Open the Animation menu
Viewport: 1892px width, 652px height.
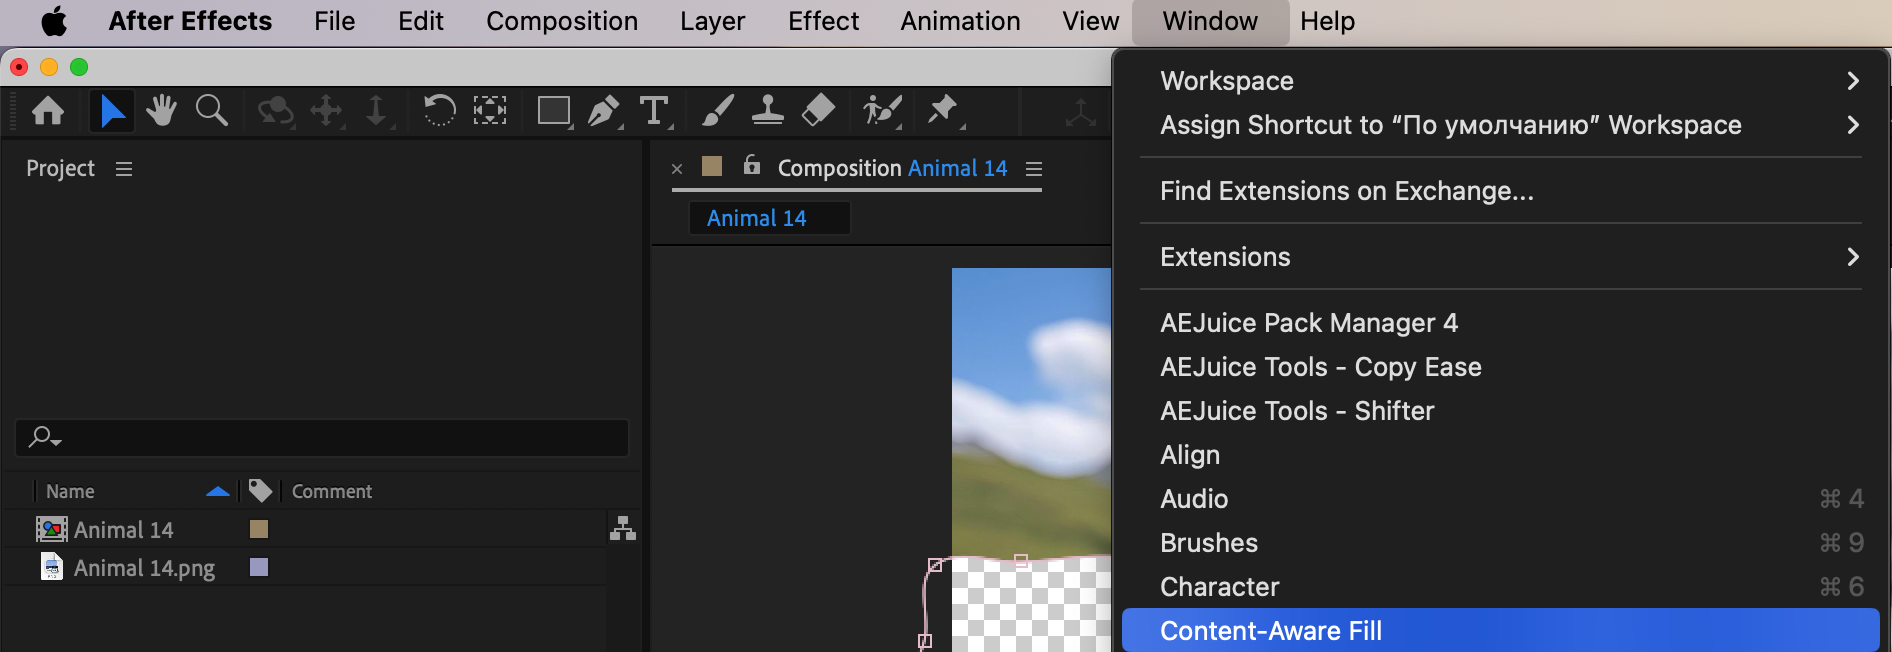960,21
